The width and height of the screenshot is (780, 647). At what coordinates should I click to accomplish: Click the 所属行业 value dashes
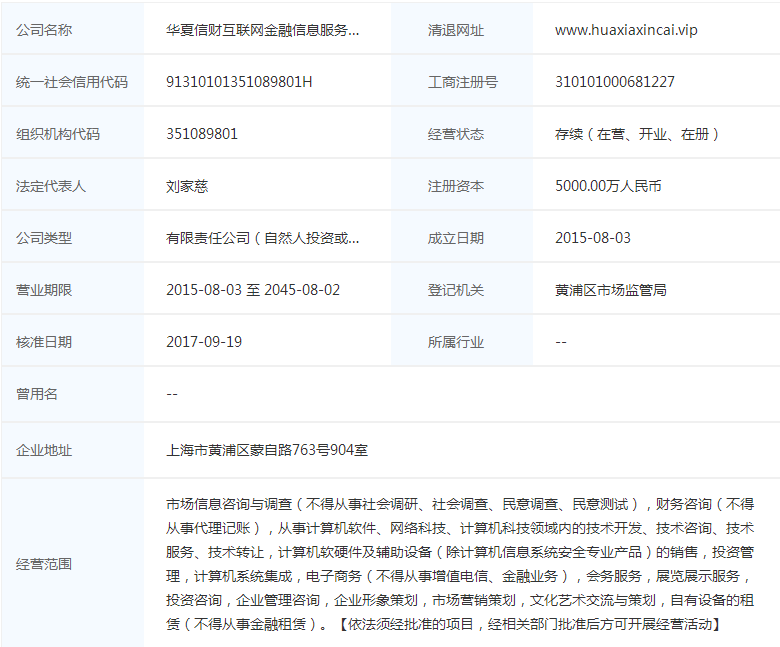click(561, 342)
